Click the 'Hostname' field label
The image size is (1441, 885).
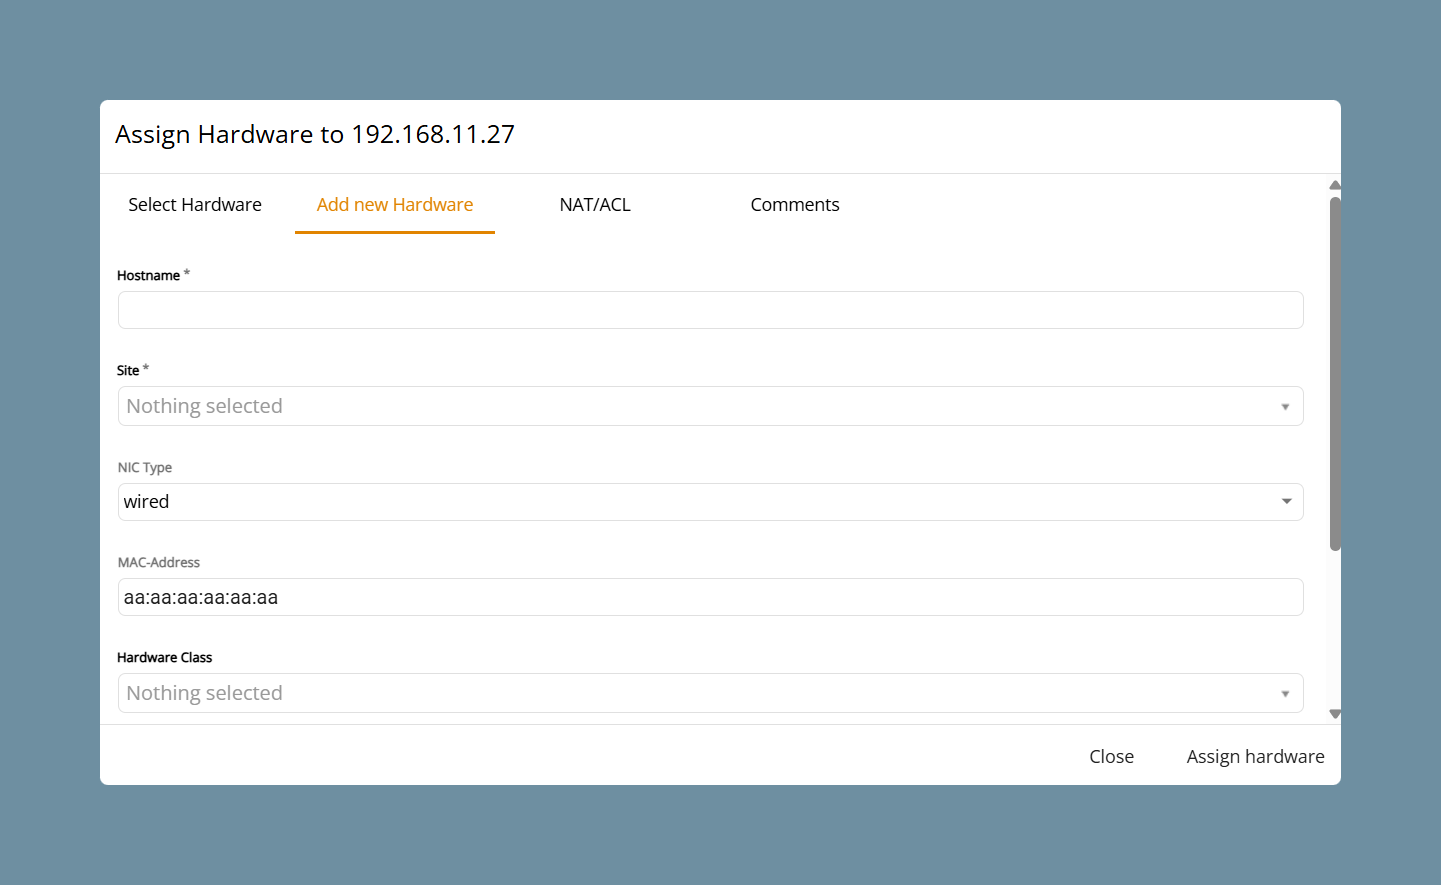tap(148, 275)
